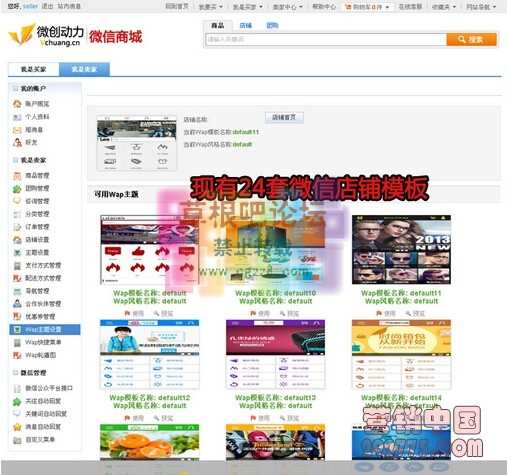Click 预览 under template default10
This screenshot has height=475, width=507.
[289, 314]
